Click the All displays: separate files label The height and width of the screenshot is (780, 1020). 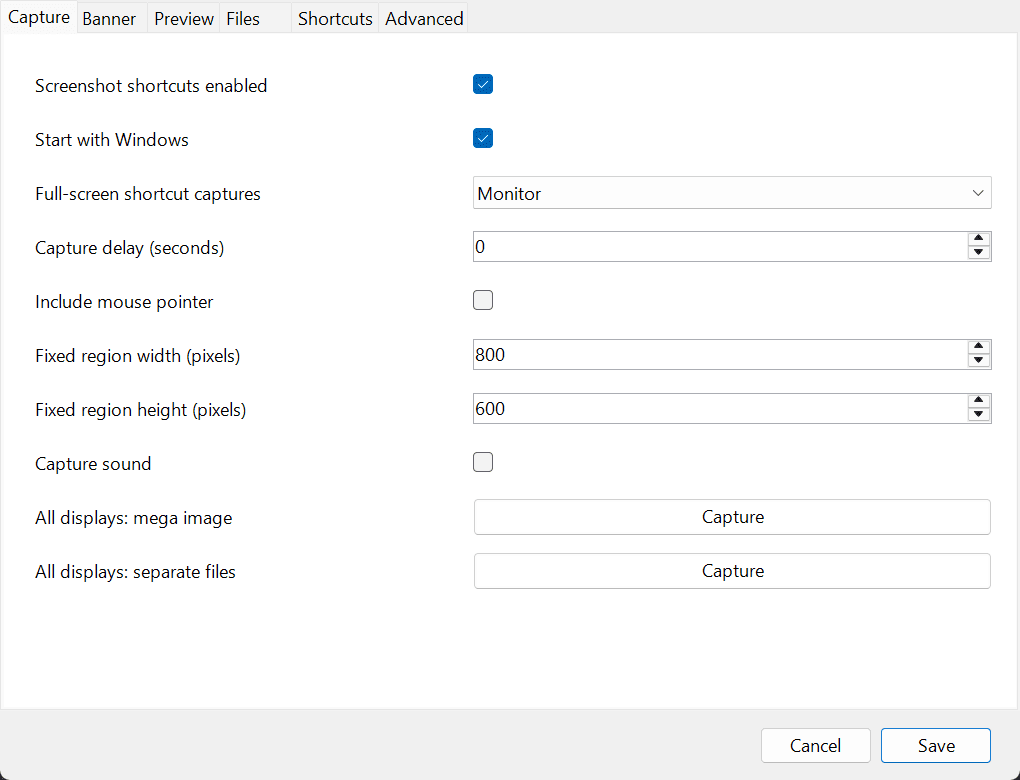(x=135, y=572)
